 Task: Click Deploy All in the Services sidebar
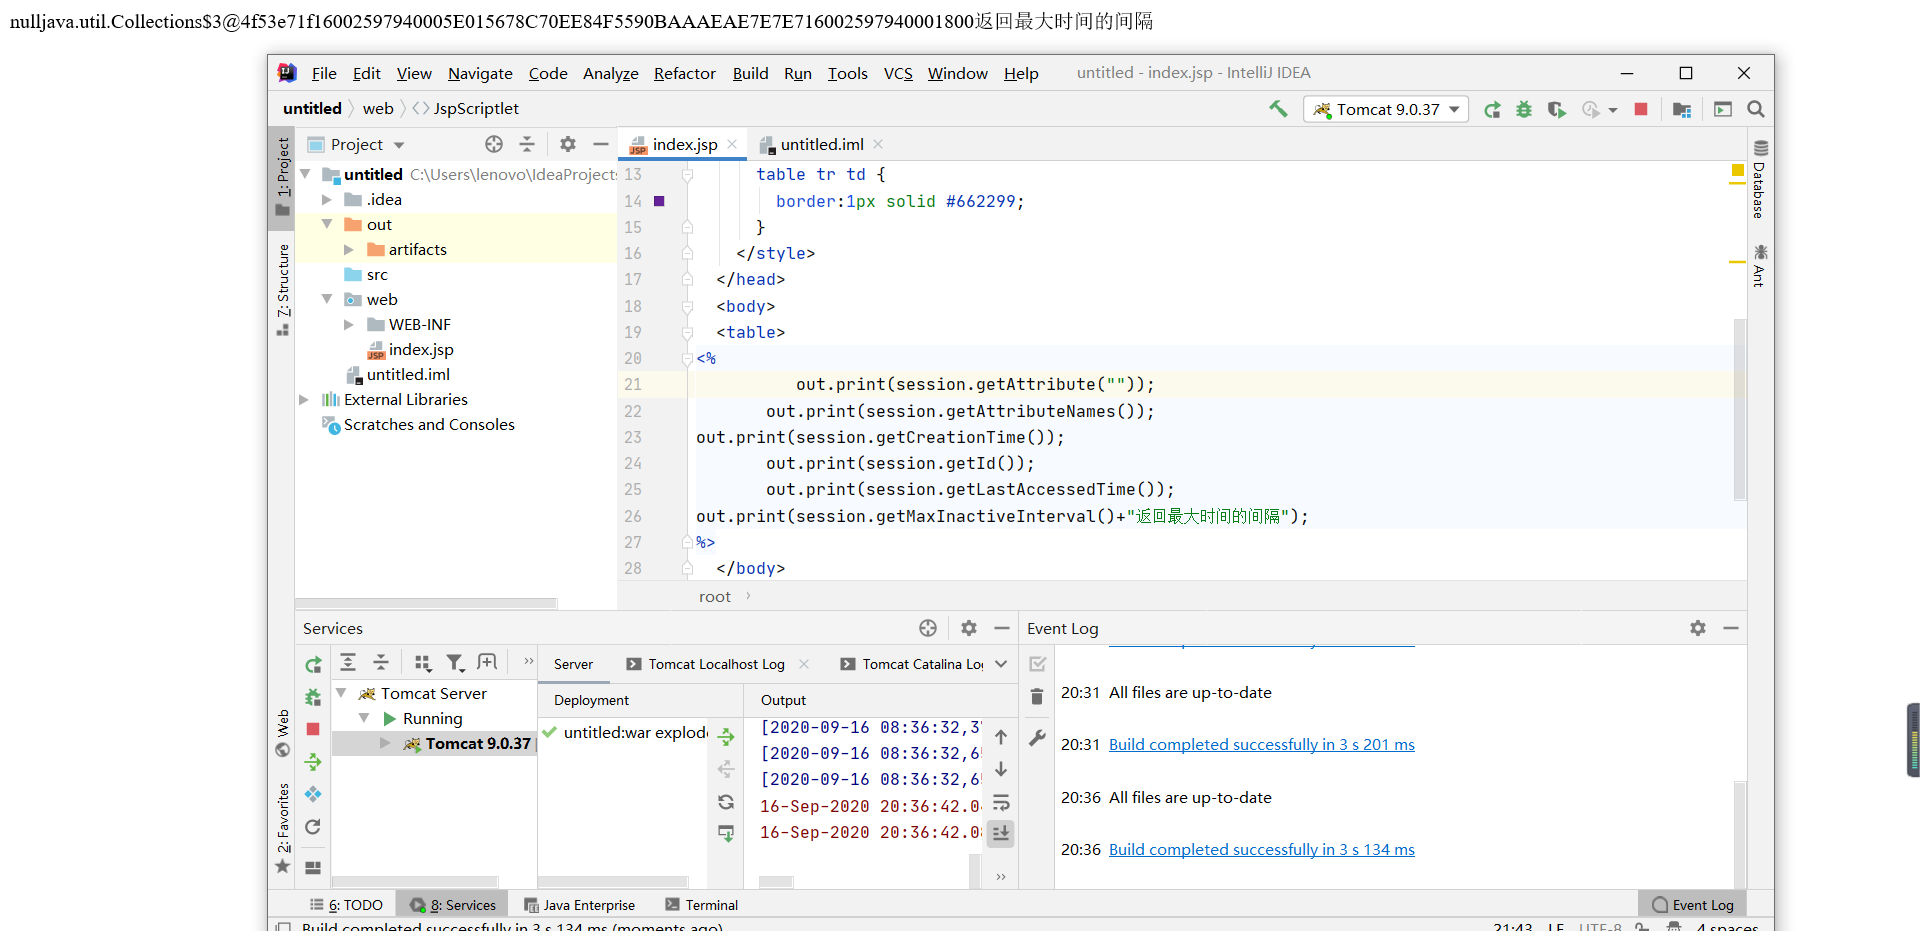point(313,762)
